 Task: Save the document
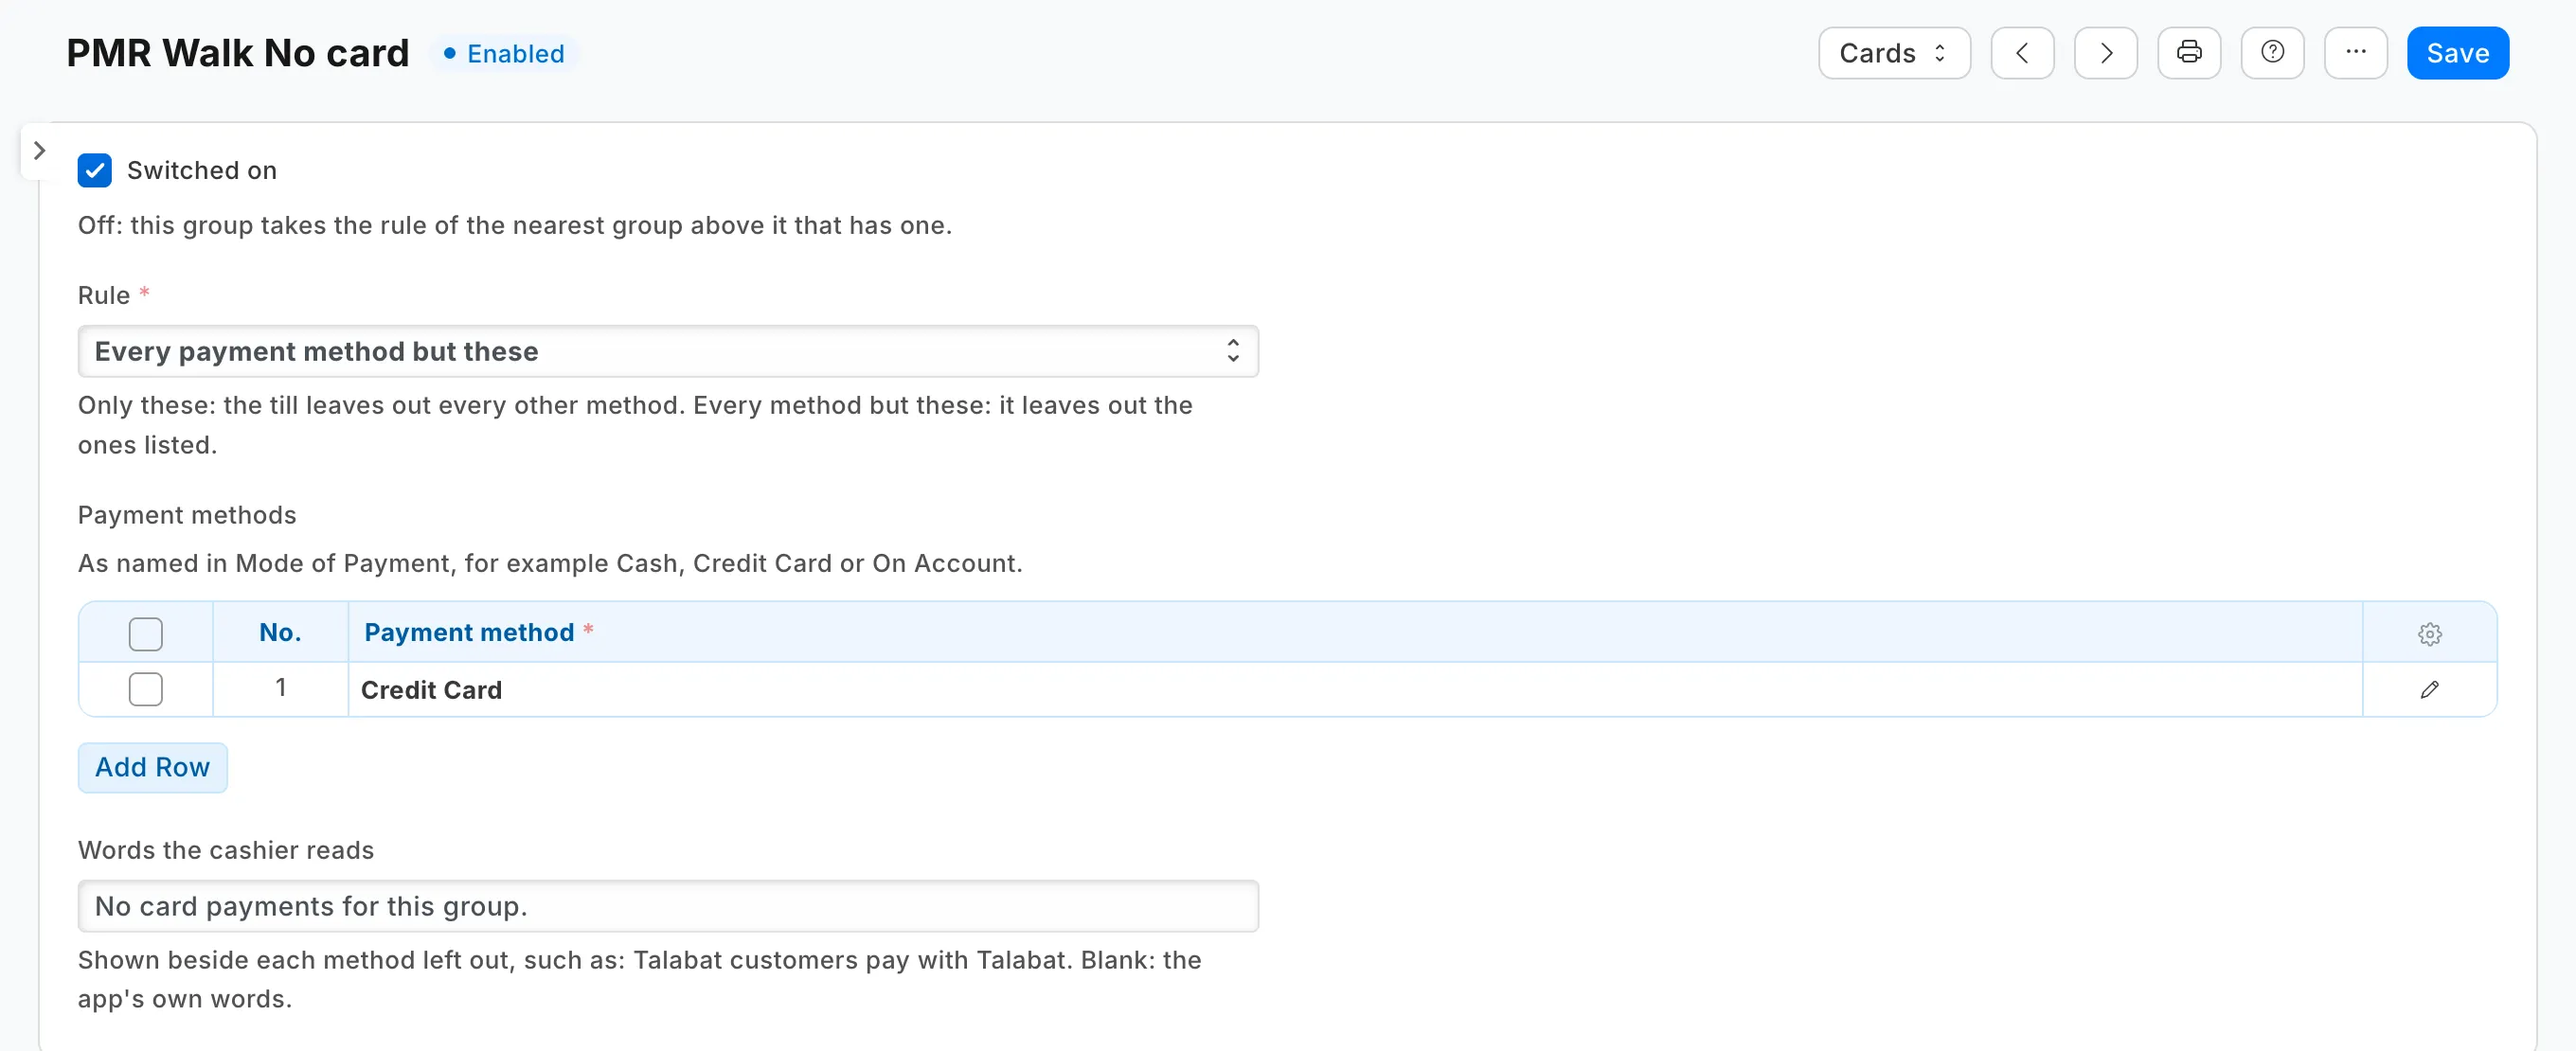[x=2457, y=53]
